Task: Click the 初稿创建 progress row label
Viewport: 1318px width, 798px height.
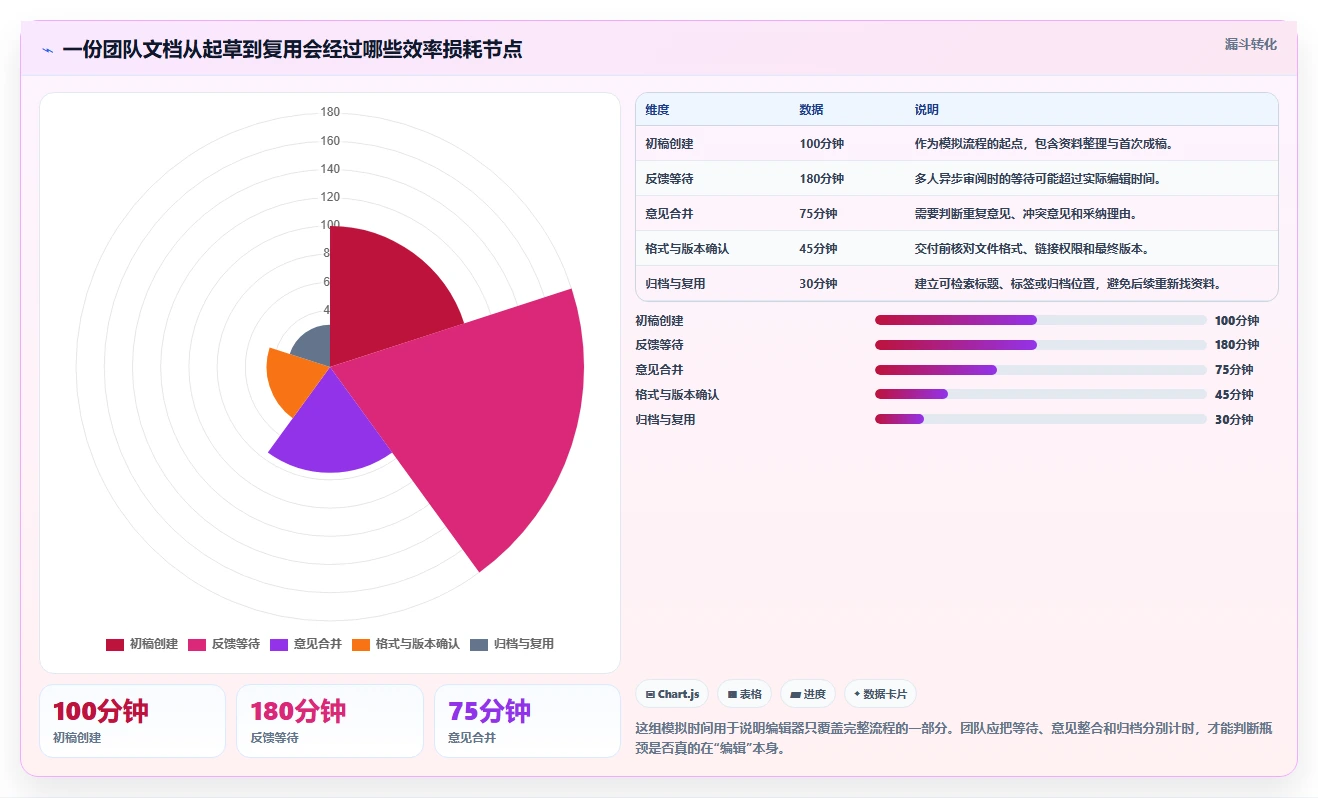Action: coord(659,321)
